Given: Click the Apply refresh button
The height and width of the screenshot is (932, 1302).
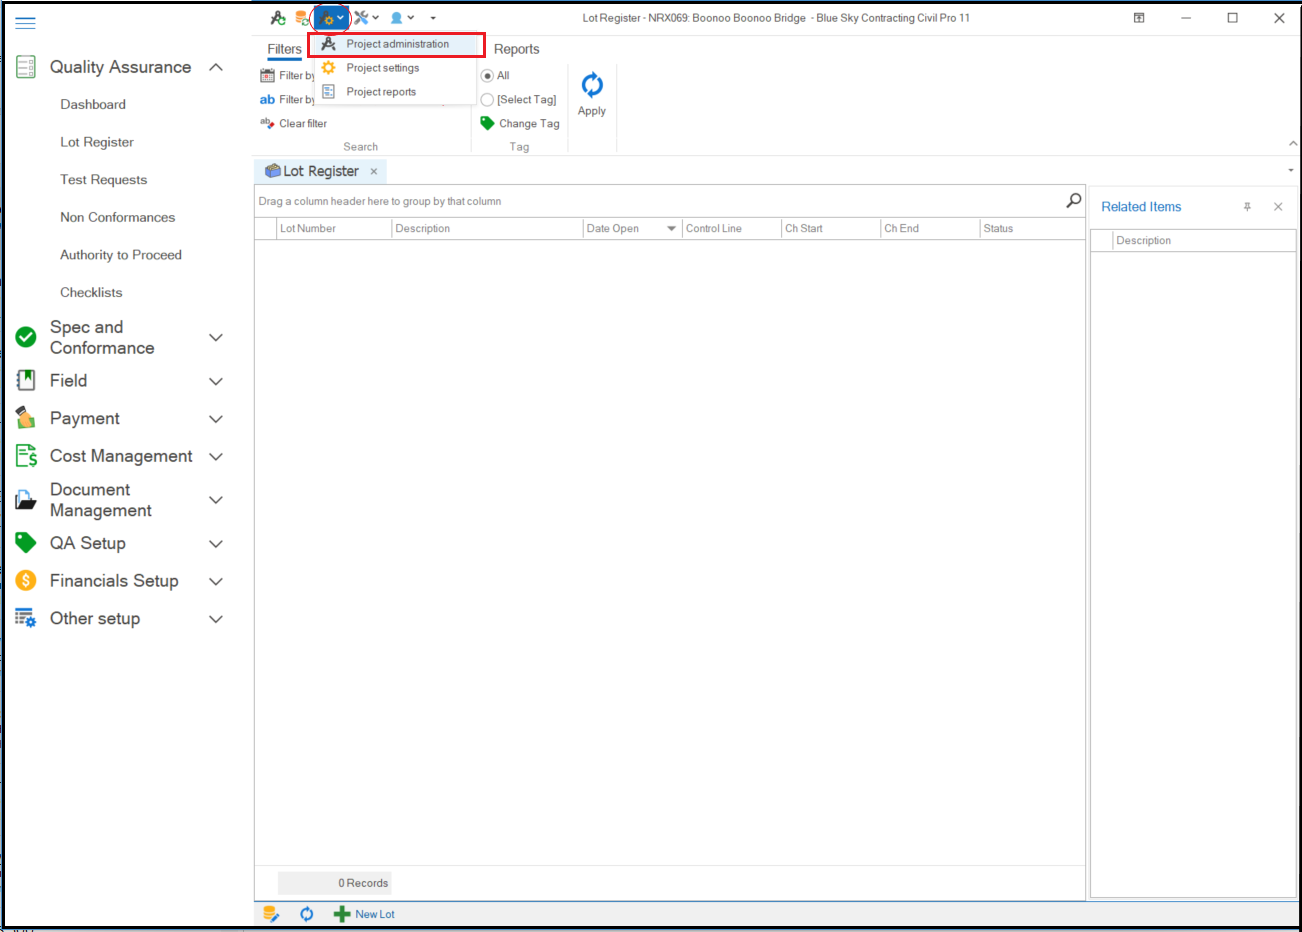Looking at the screenshot, I should coord(592,94).
